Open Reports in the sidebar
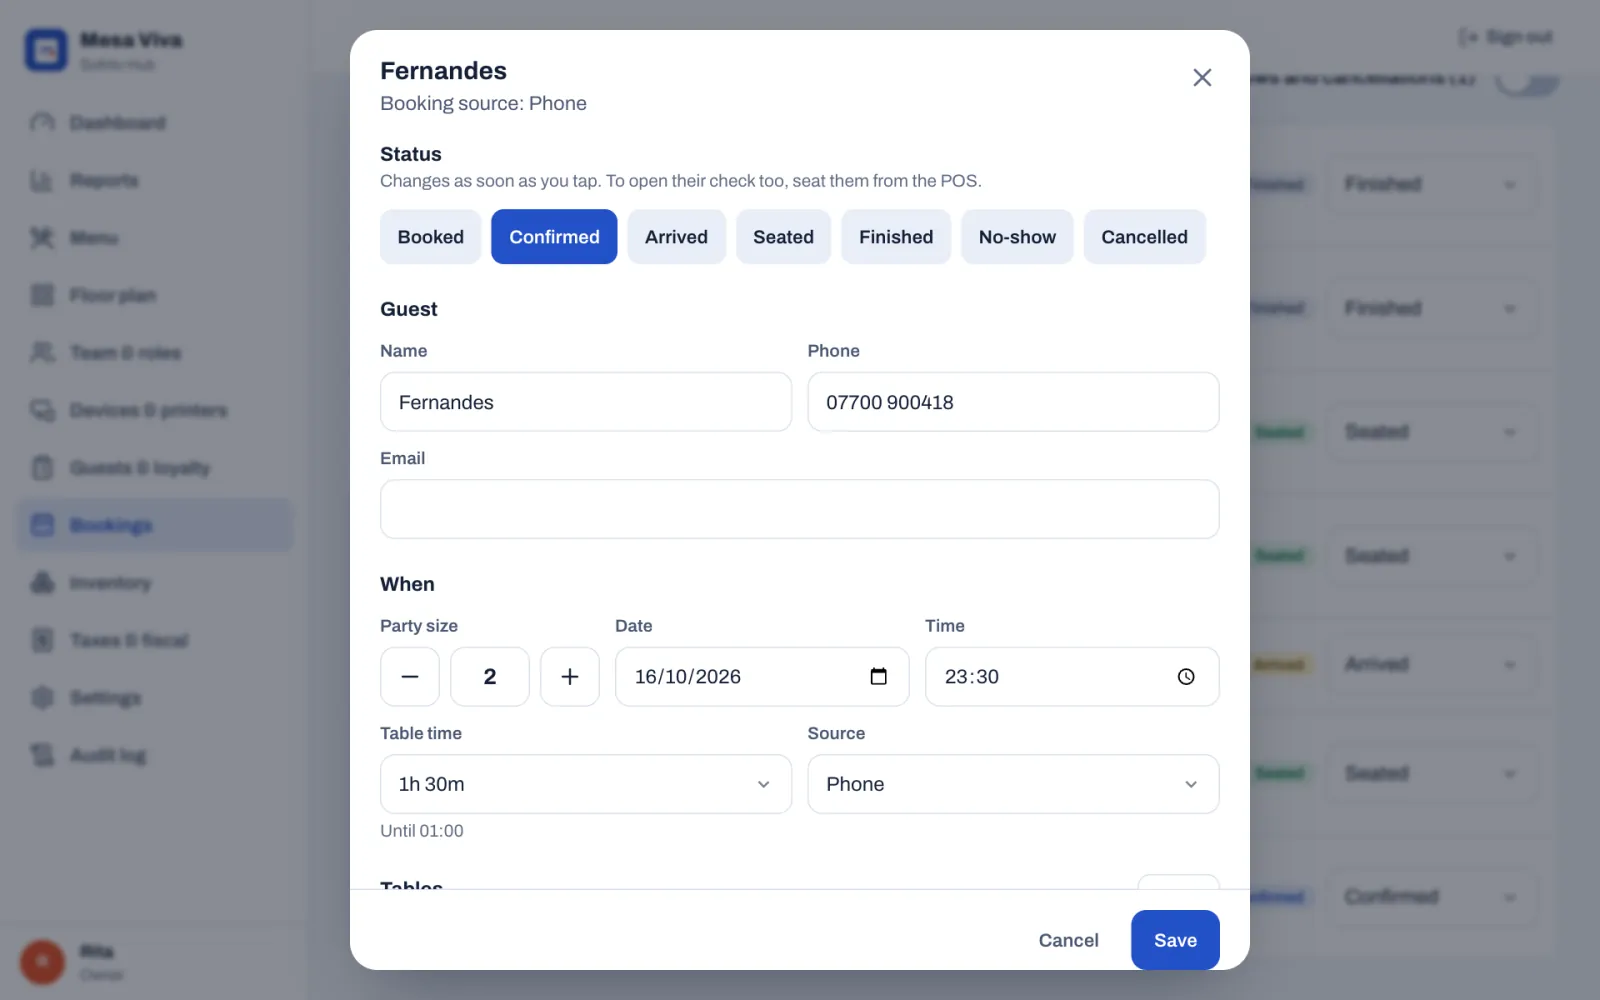 coord(155,180)
